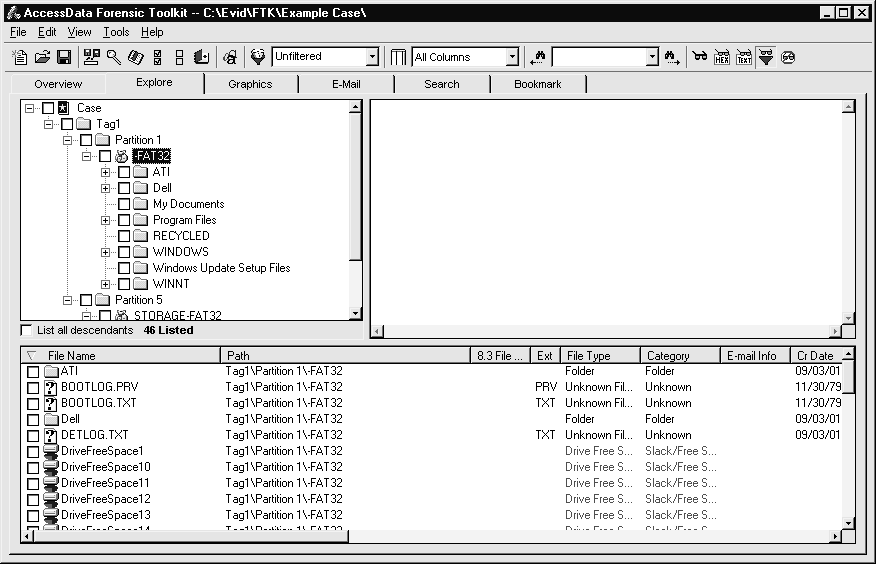Screen dimensions: 876x564
Task: Click the spider icon beside FAT32 node
Action: click(x=121, y=156)
